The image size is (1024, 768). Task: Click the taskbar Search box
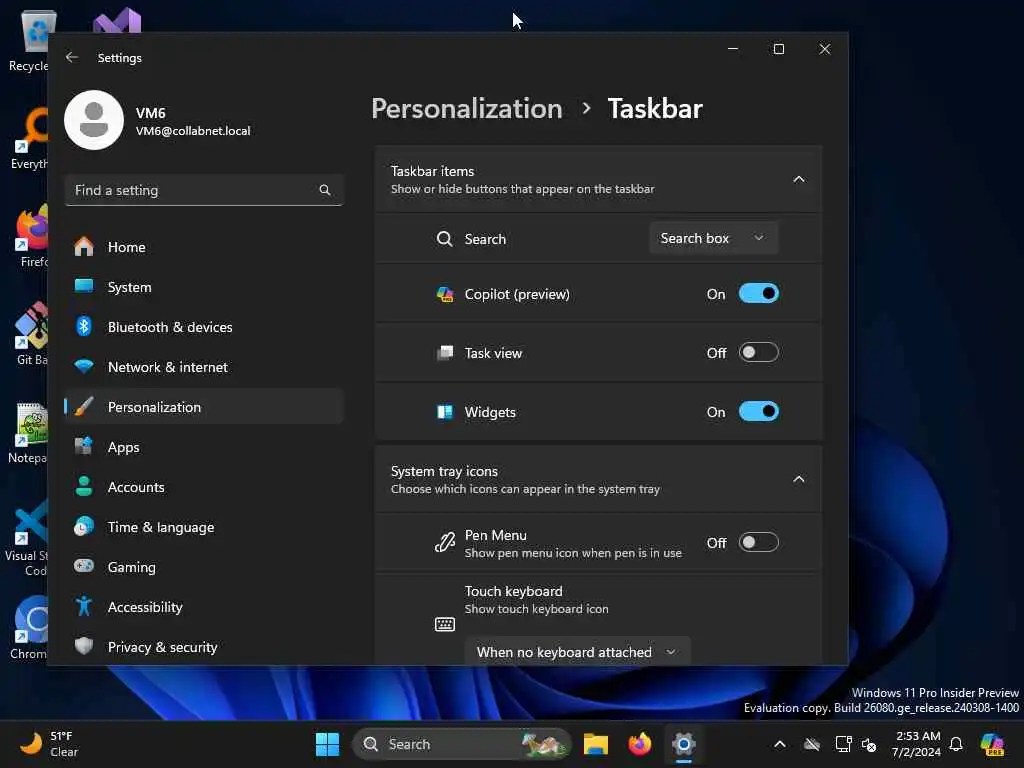tap(461, 744)
